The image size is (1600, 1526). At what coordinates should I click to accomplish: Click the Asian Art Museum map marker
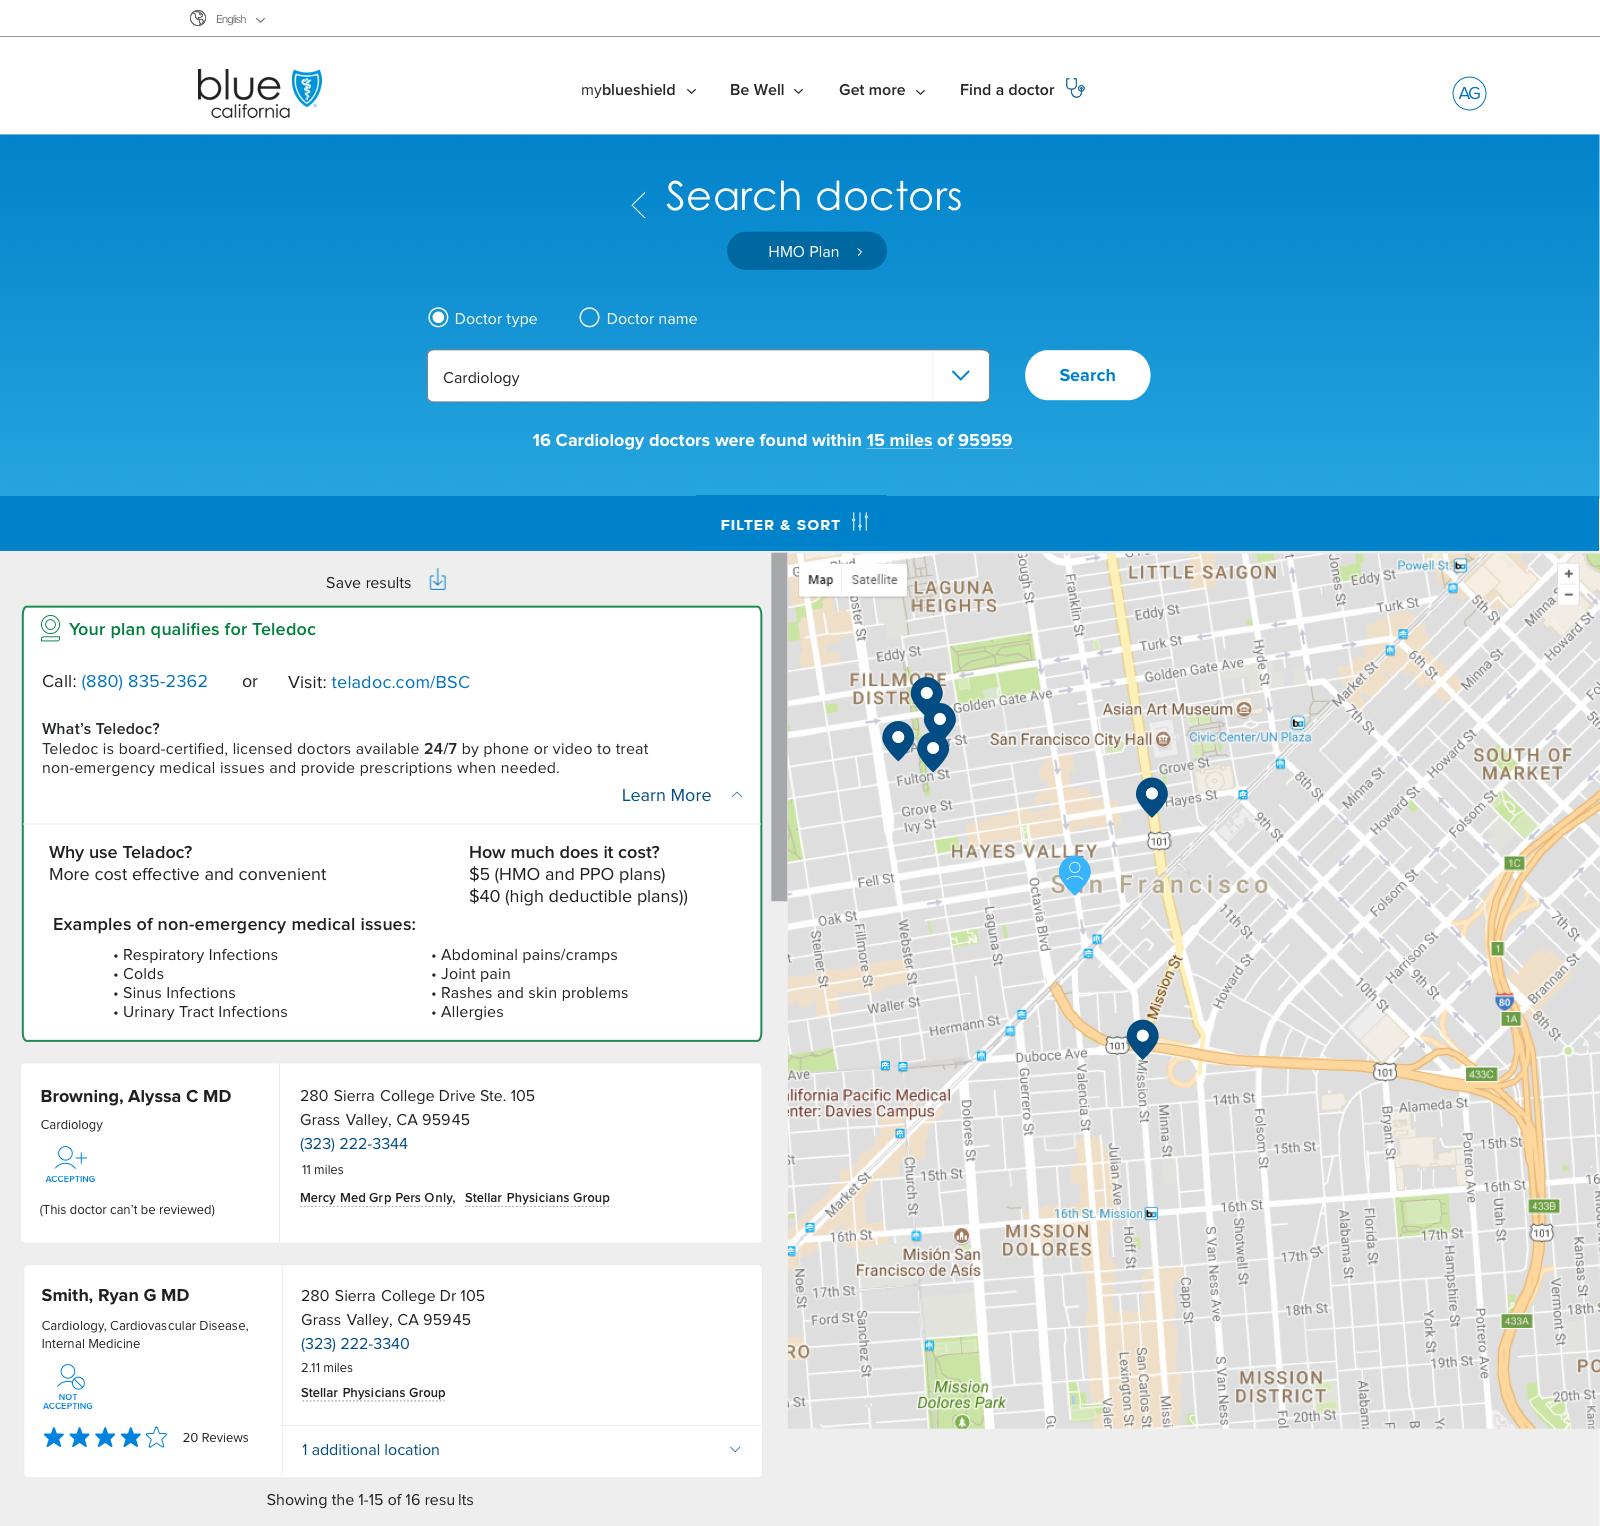pos(1244,709)
